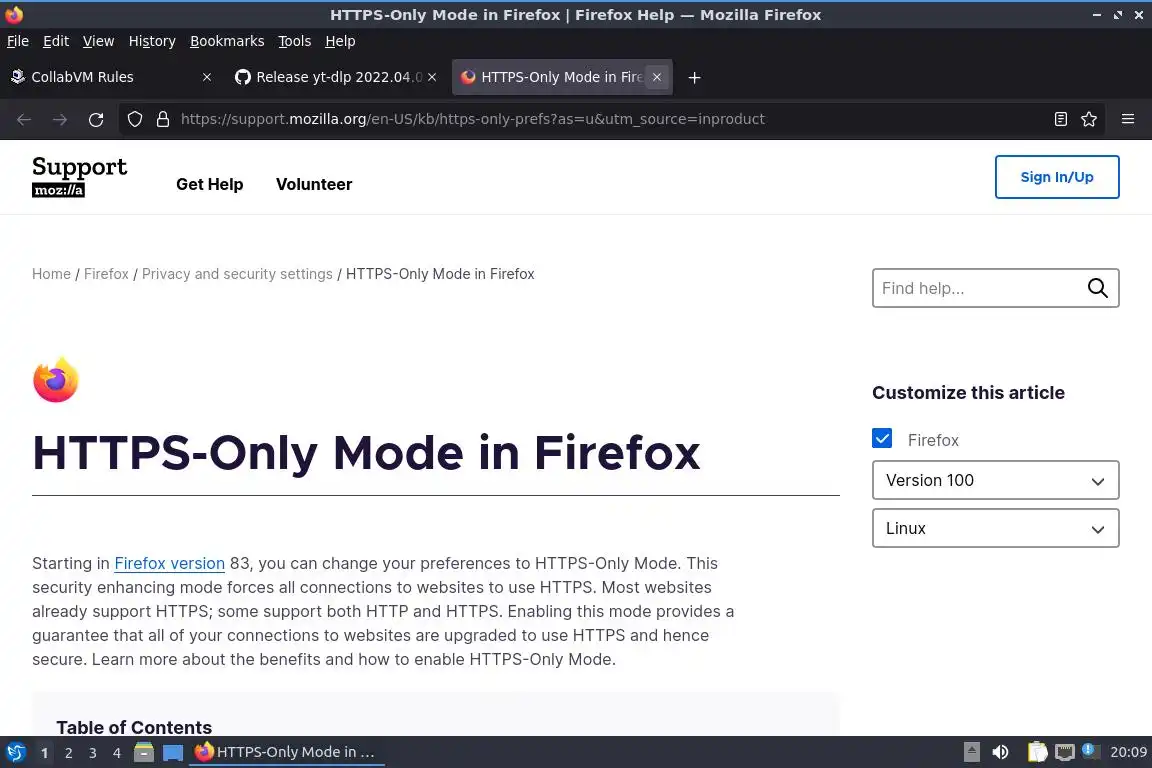
Task: Open the Edit menu
Action: (56, 41)
